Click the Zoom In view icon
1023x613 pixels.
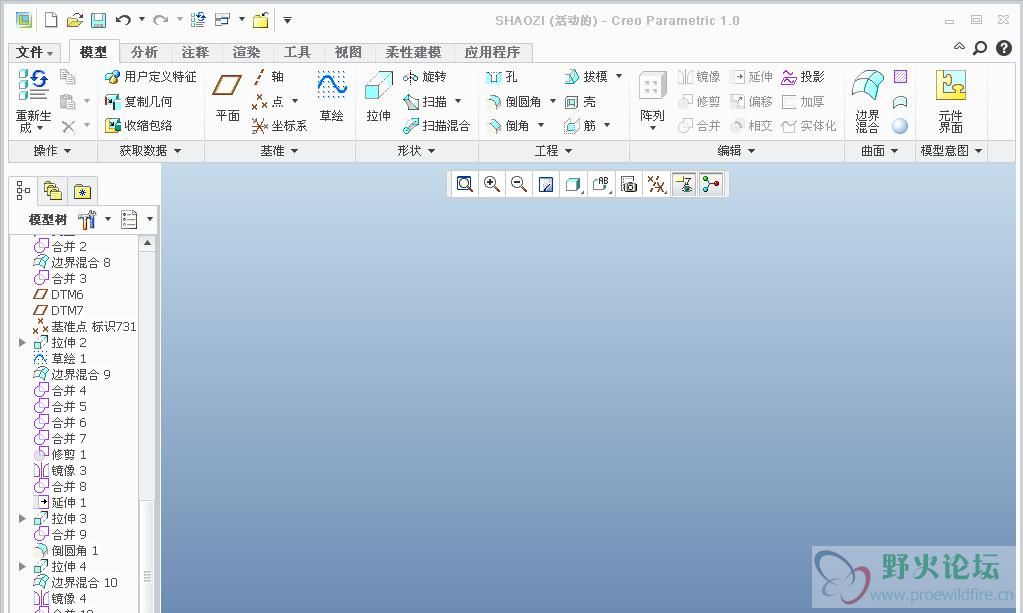pos(492,185)
